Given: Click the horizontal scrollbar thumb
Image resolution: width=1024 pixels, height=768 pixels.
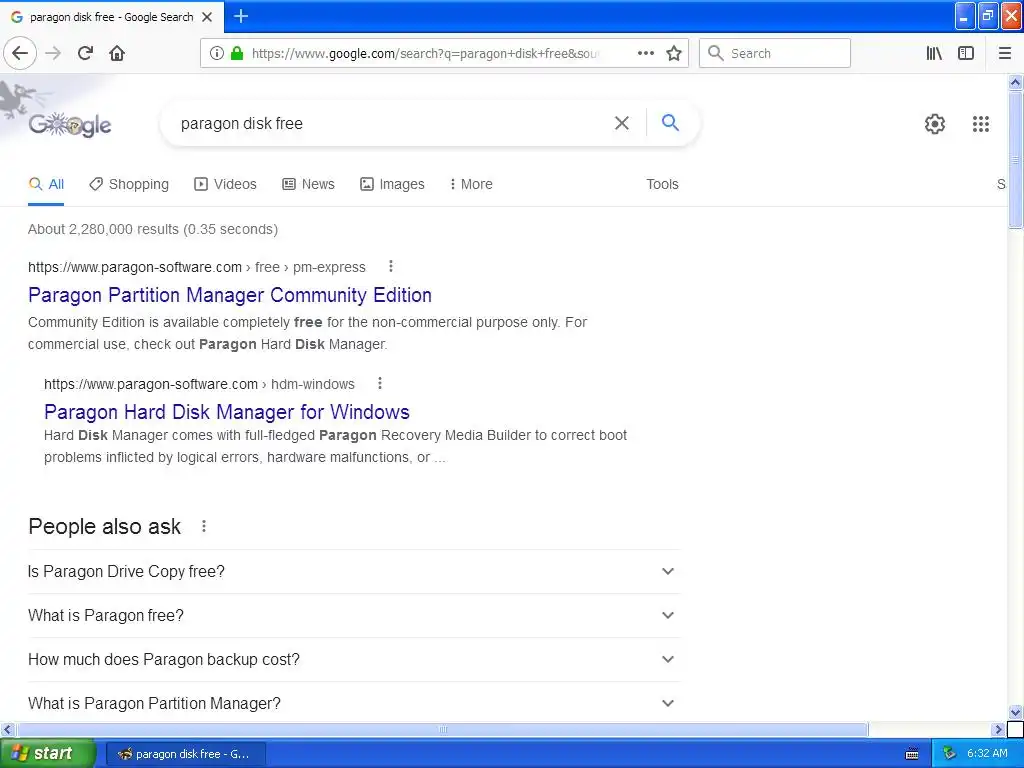Looking at the screenshot, I should (x=442, y=729).
